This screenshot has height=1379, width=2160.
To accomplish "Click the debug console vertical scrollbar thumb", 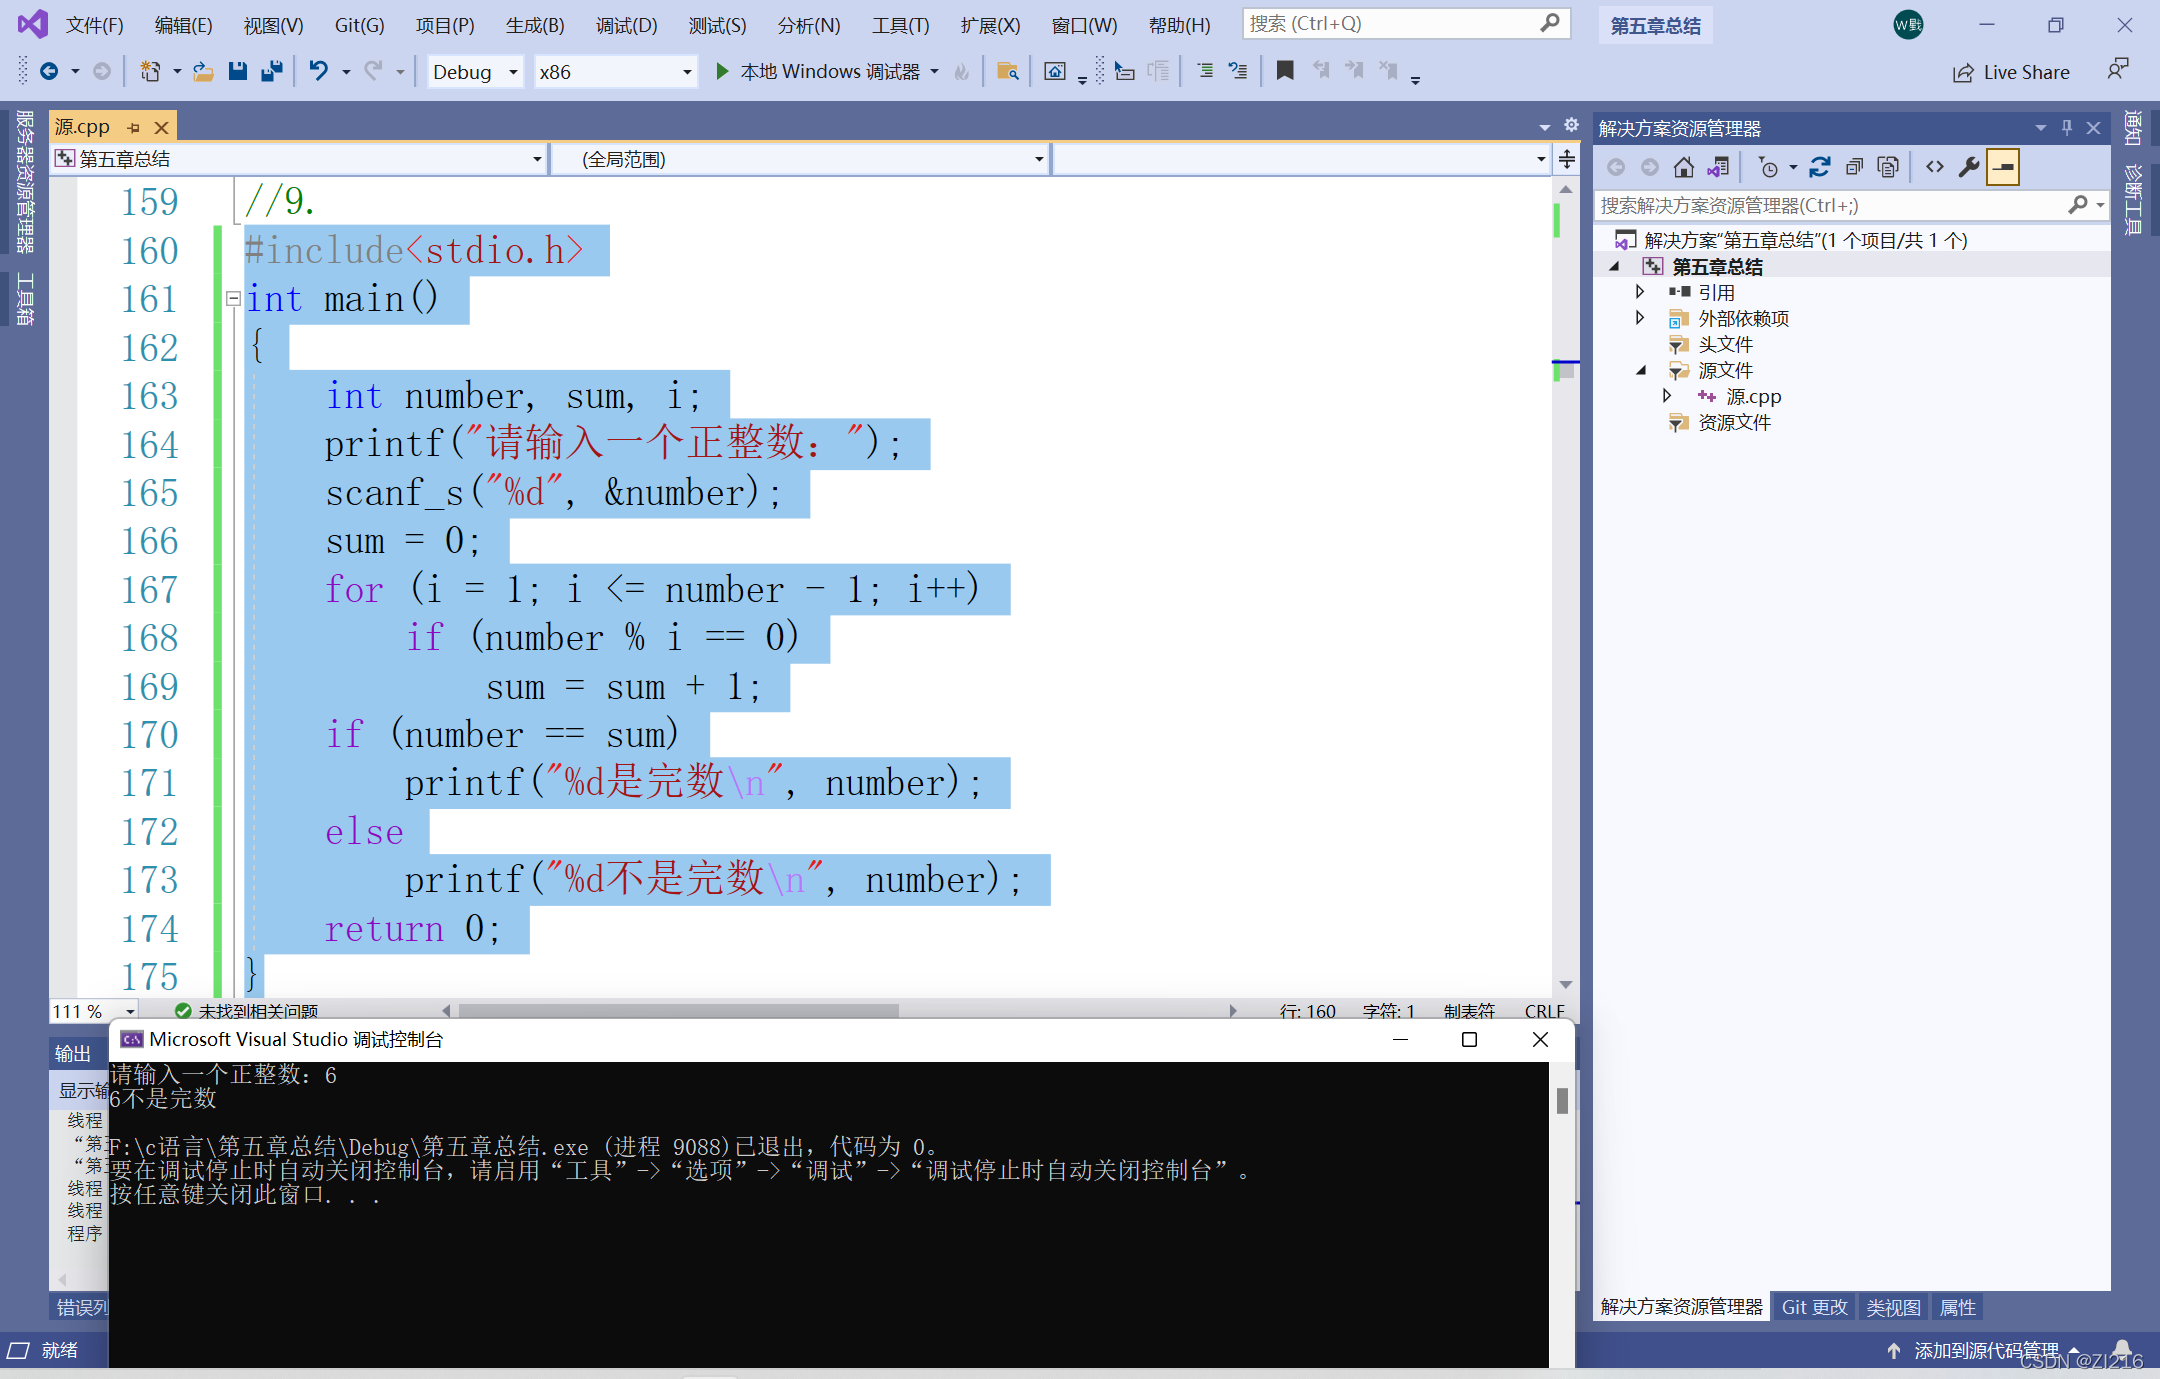I will click(x=1562, y=1100).
